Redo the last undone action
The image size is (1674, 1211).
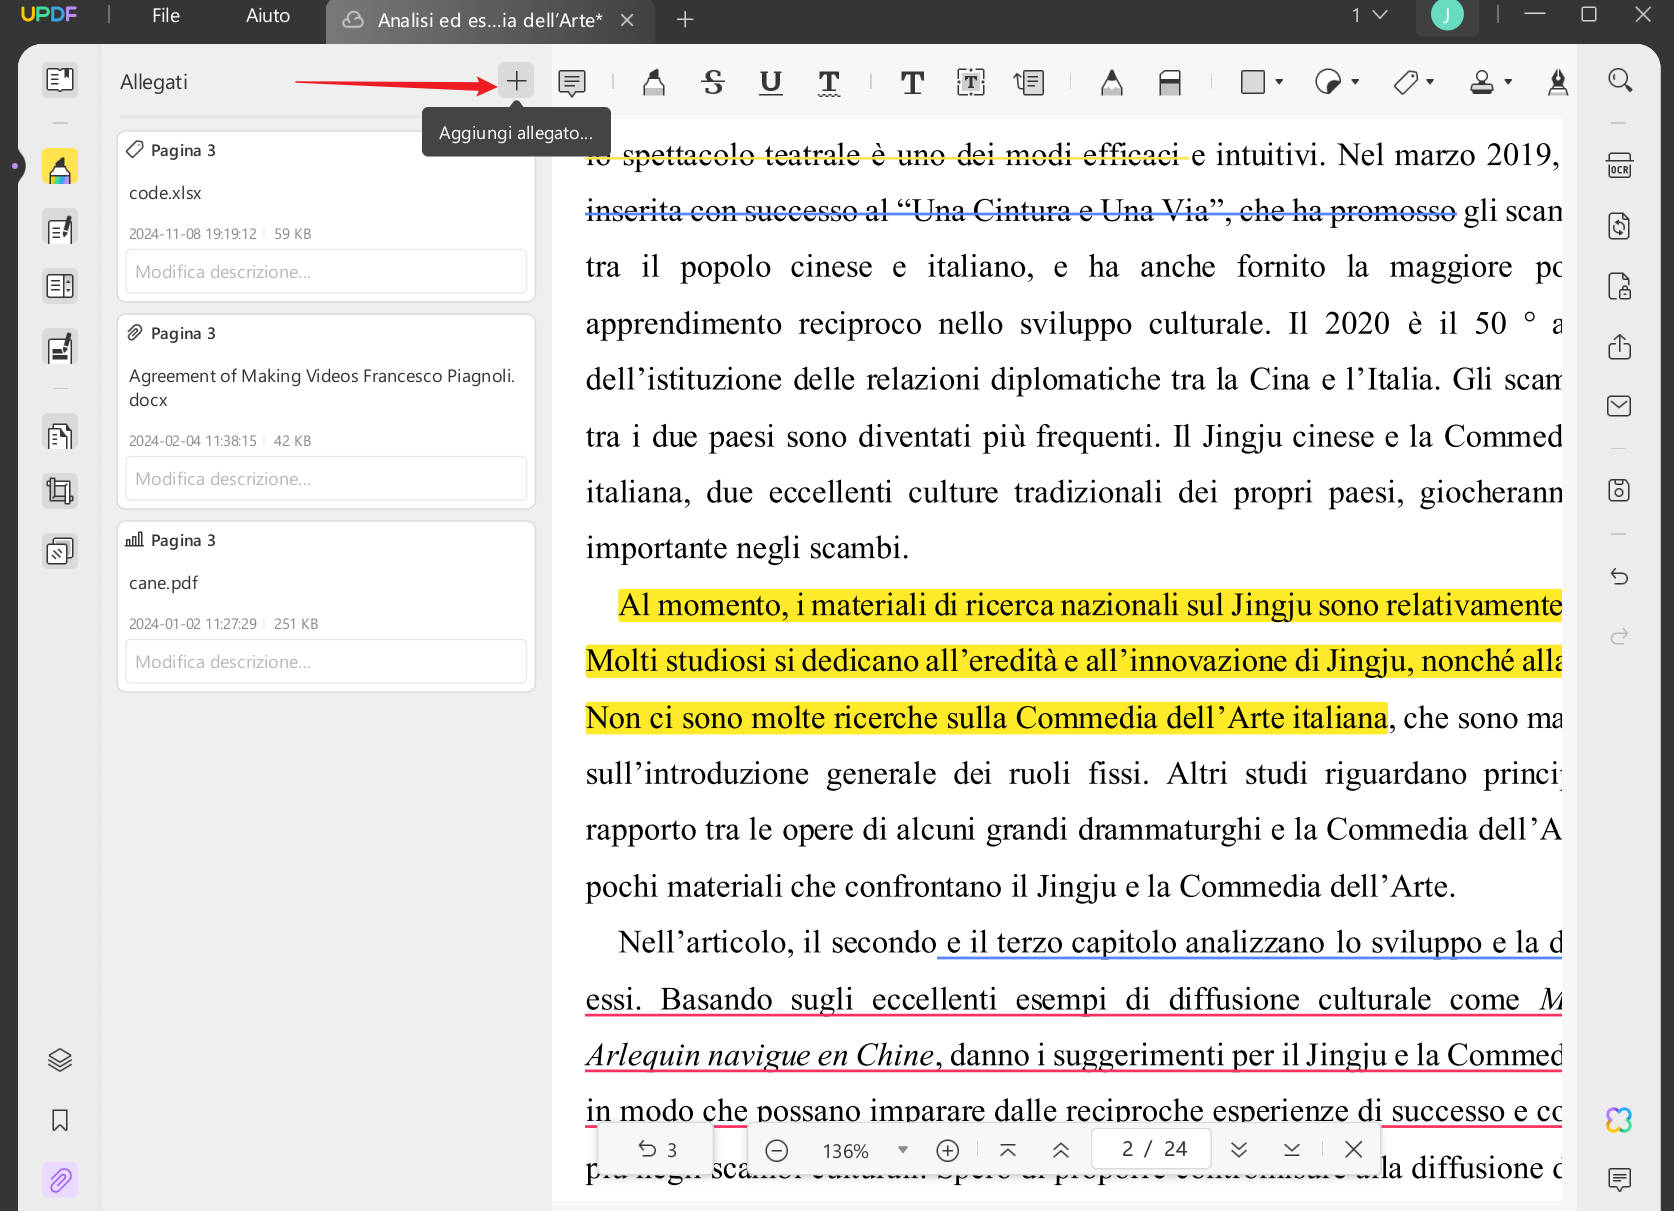click(1619, 636)
